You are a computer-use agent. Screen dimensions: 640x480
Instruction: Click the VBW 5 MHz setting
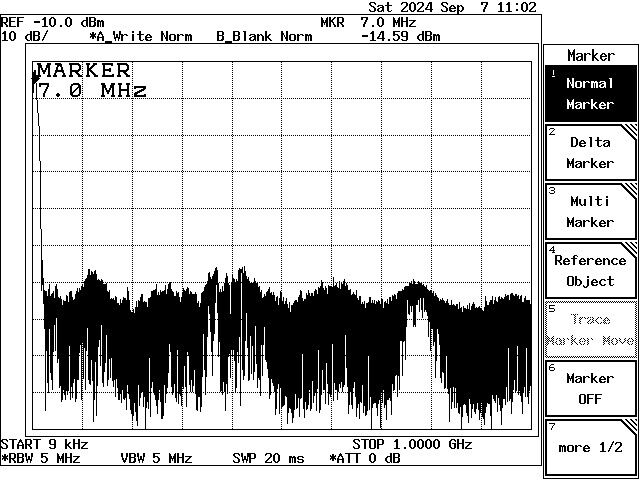156,458
